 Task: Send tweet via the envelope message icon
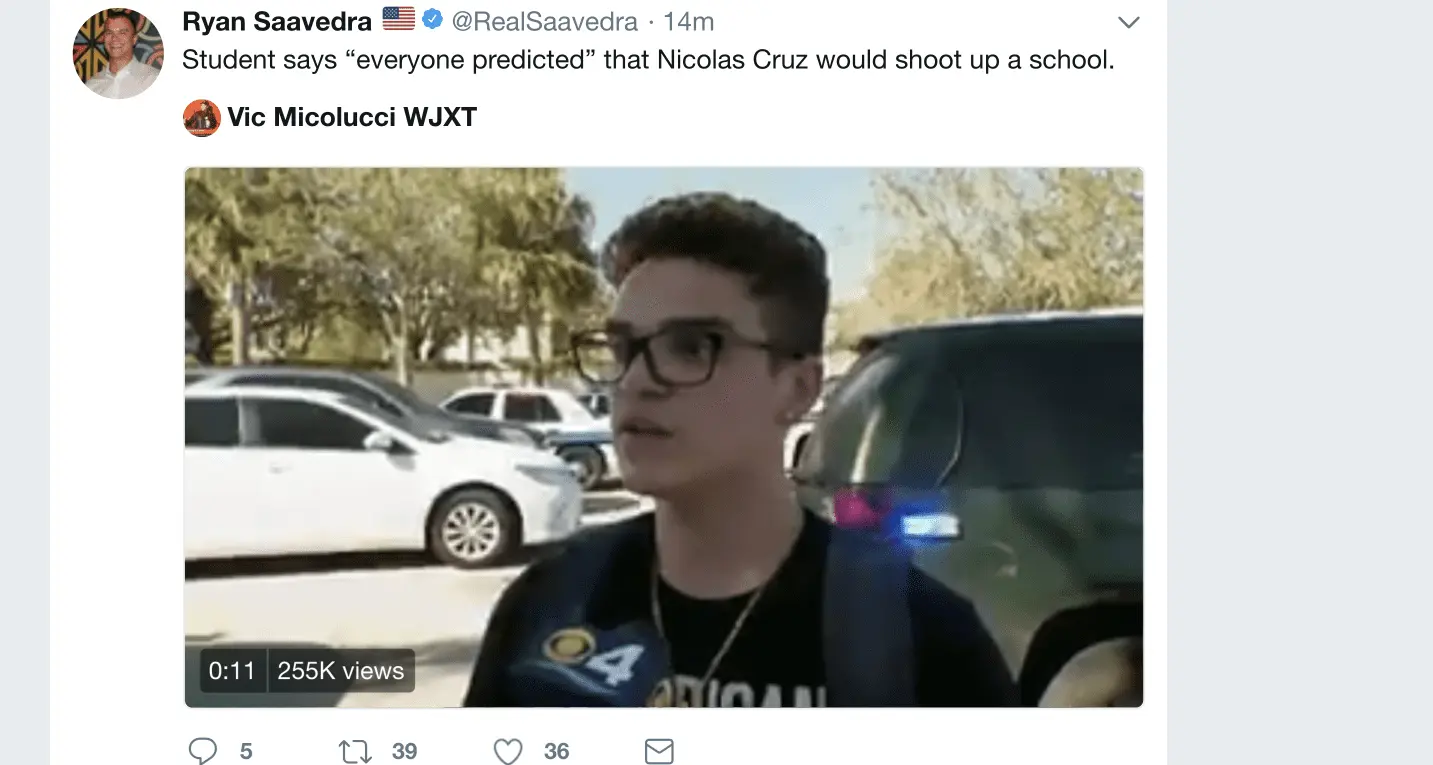(x=659, y=751)
